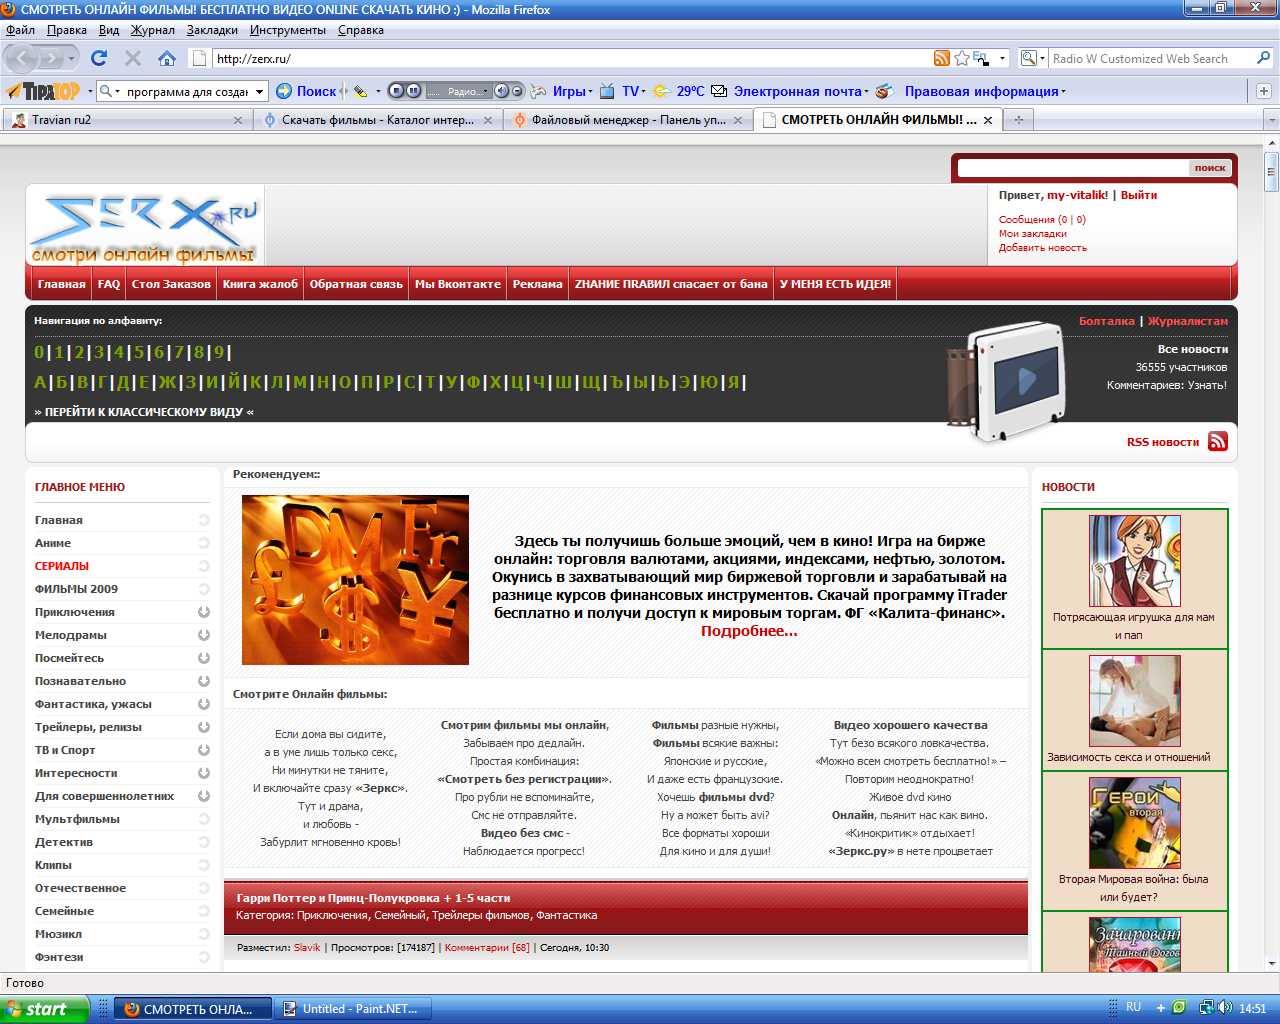This screenshot has height=1024, width=1280.
Task: Click the red RSS новости feed icon
Action: pos(1217,442)
